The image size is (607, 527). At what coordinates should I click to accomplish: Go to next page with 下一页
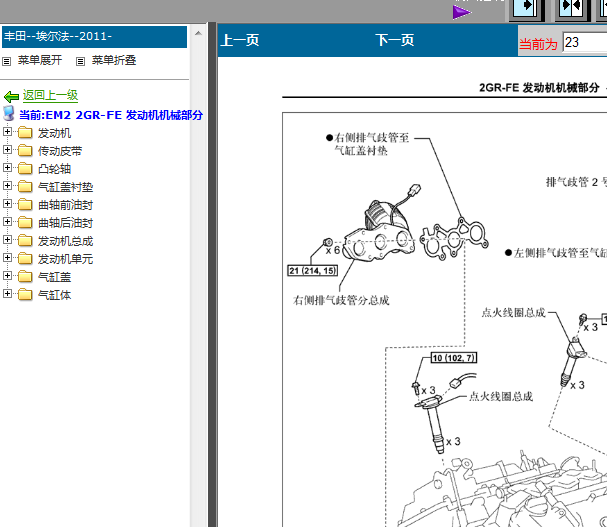tap(394, 40)
